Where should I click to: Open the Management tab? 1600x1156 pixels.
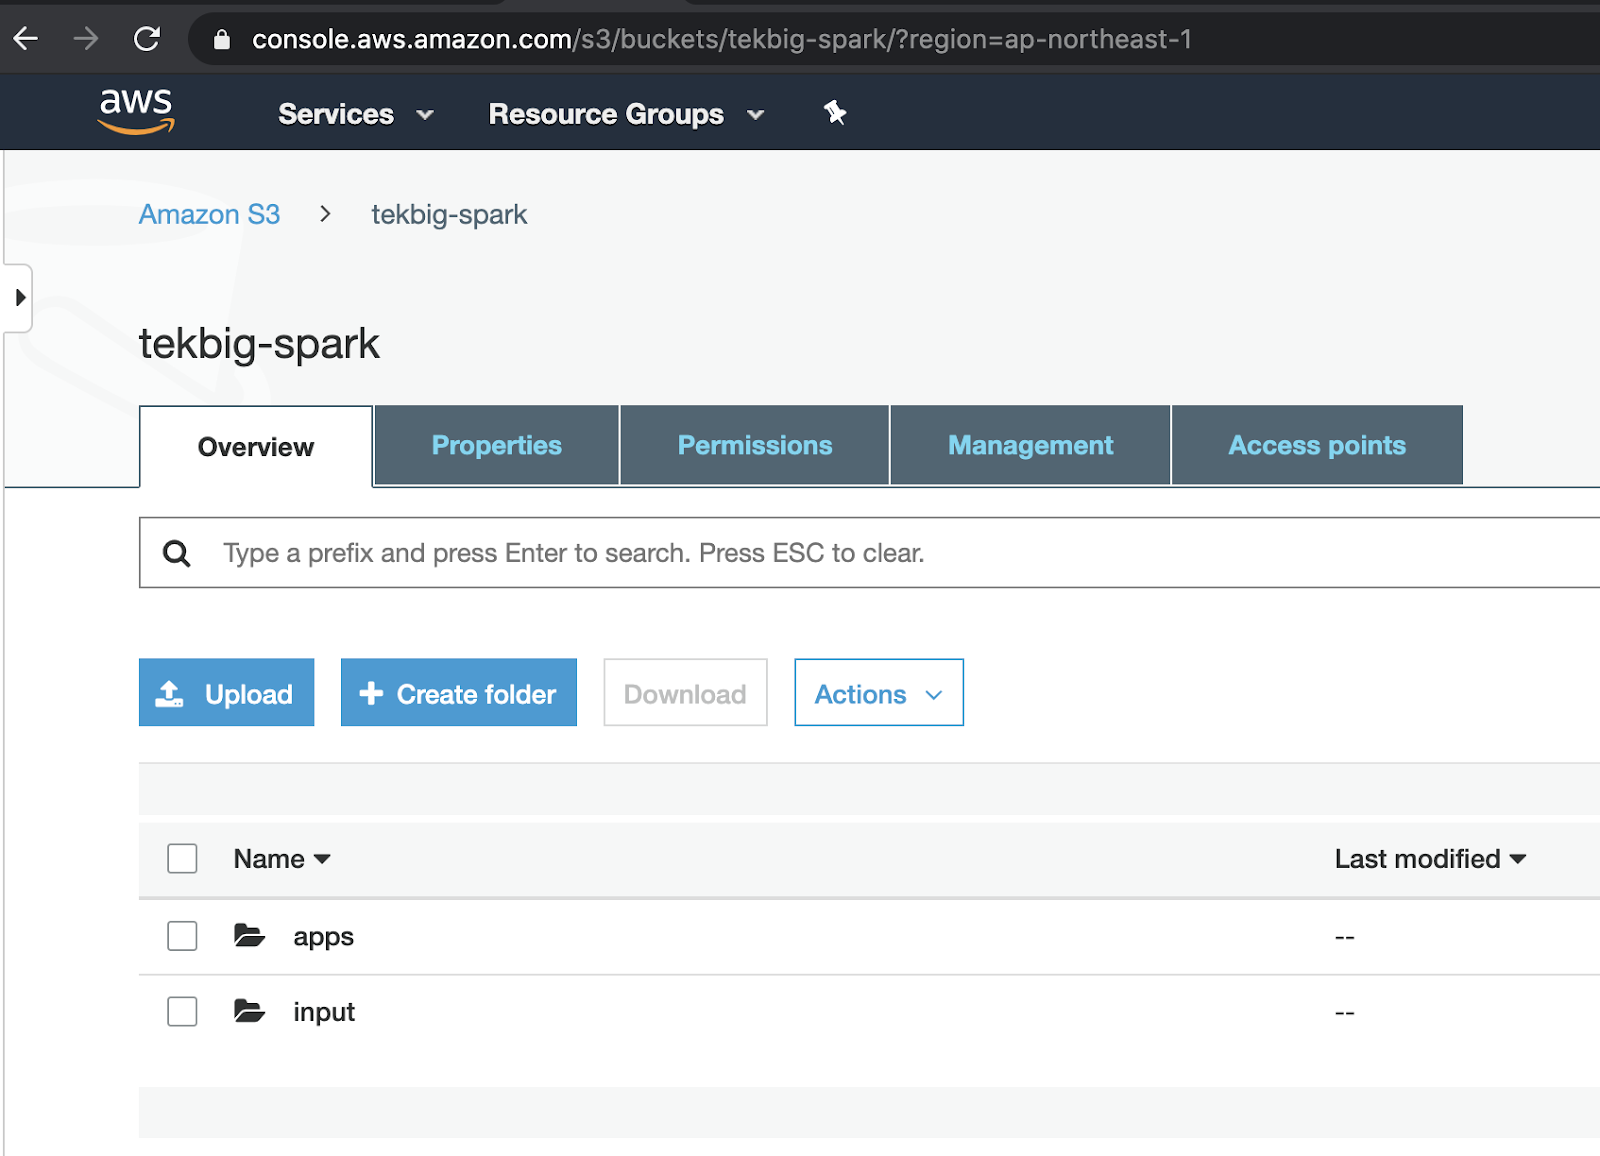pos(1030,446)
